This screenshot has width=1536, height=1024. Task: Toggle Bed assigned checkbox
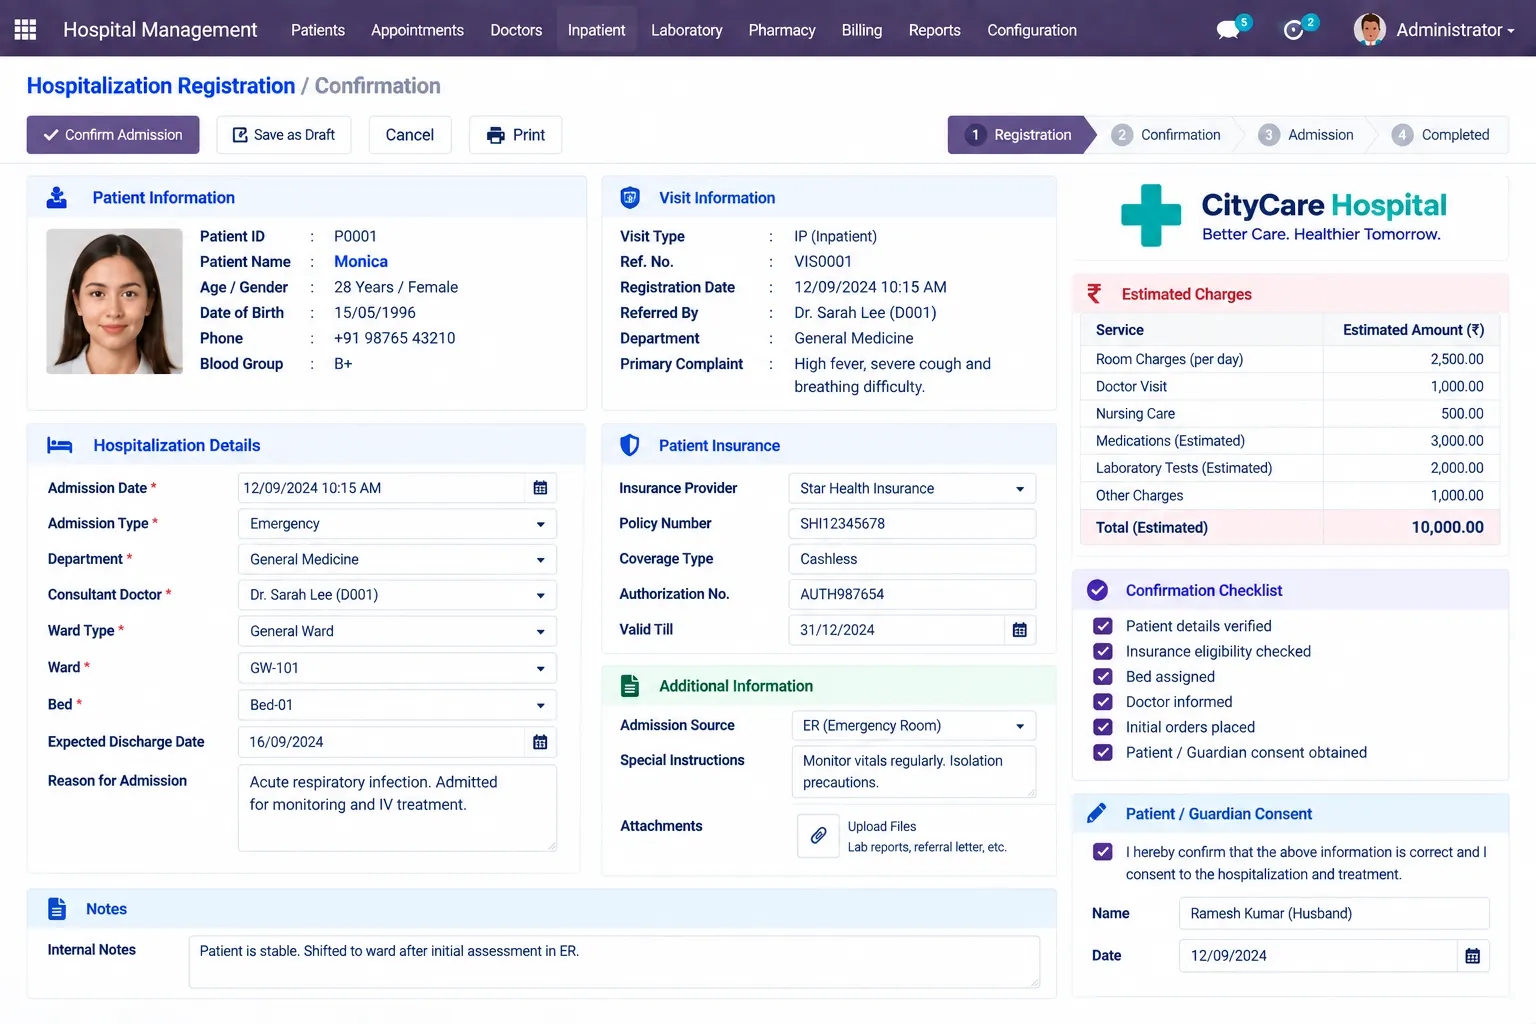(x=1103, y=677)
